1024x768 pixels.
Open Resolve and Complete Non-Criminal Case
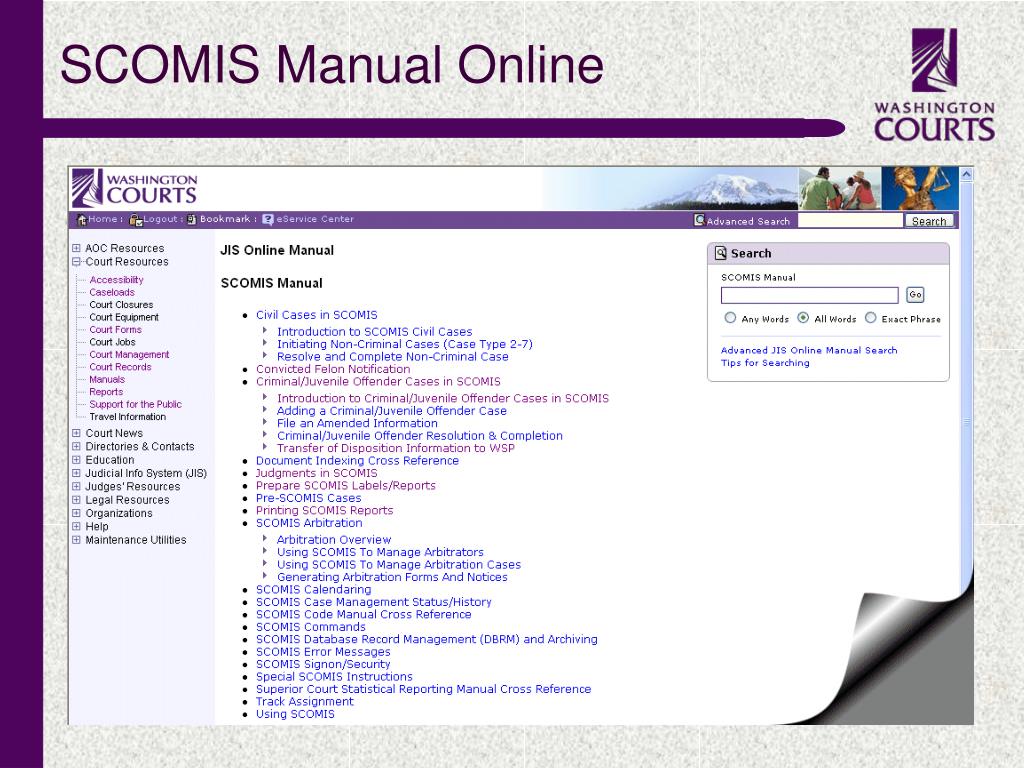pyautogui.click(x=392, y=357)
